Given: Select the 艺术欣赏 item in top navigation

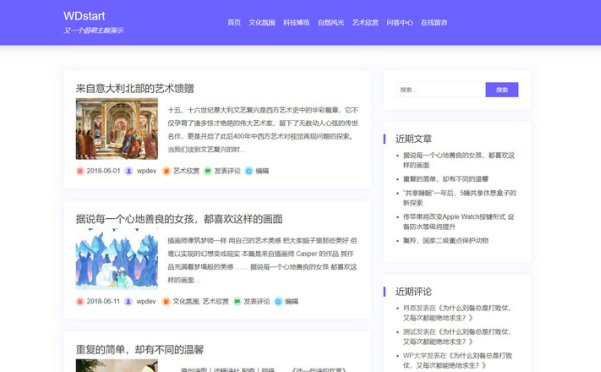Looking at the screenshot, I should 365,23.
